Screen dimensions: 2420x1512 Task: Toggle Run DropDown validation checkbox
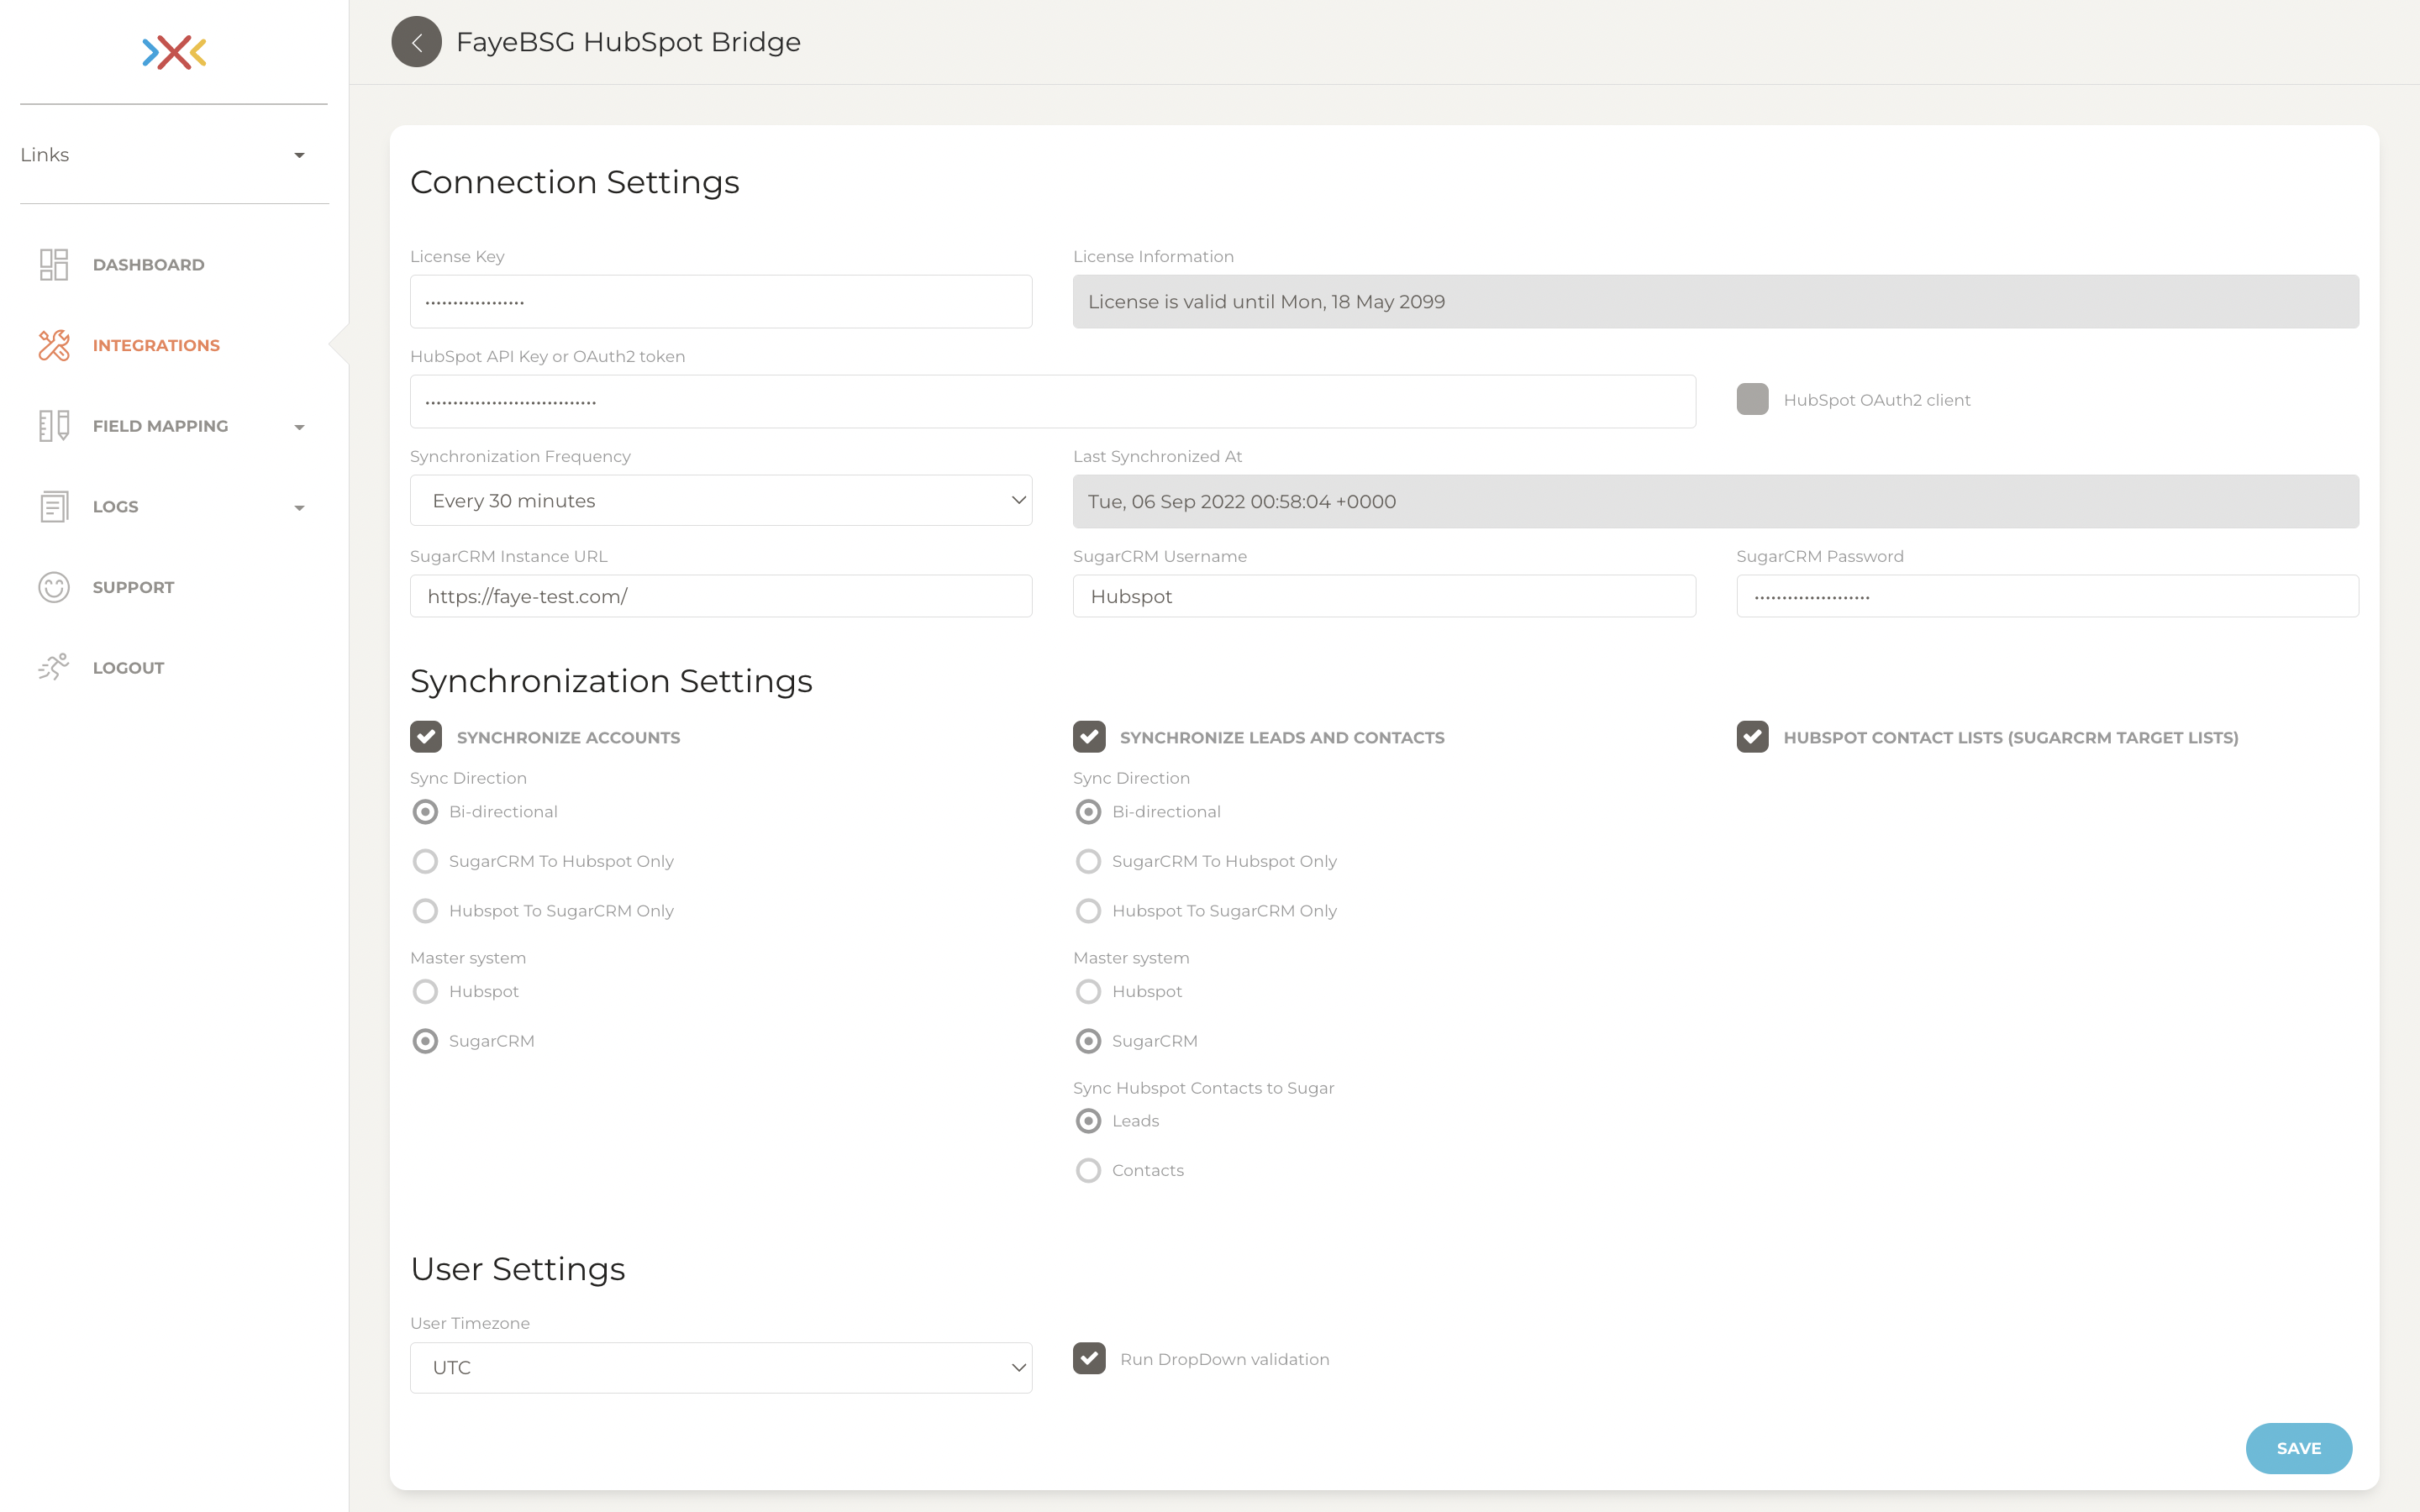1089,1358
